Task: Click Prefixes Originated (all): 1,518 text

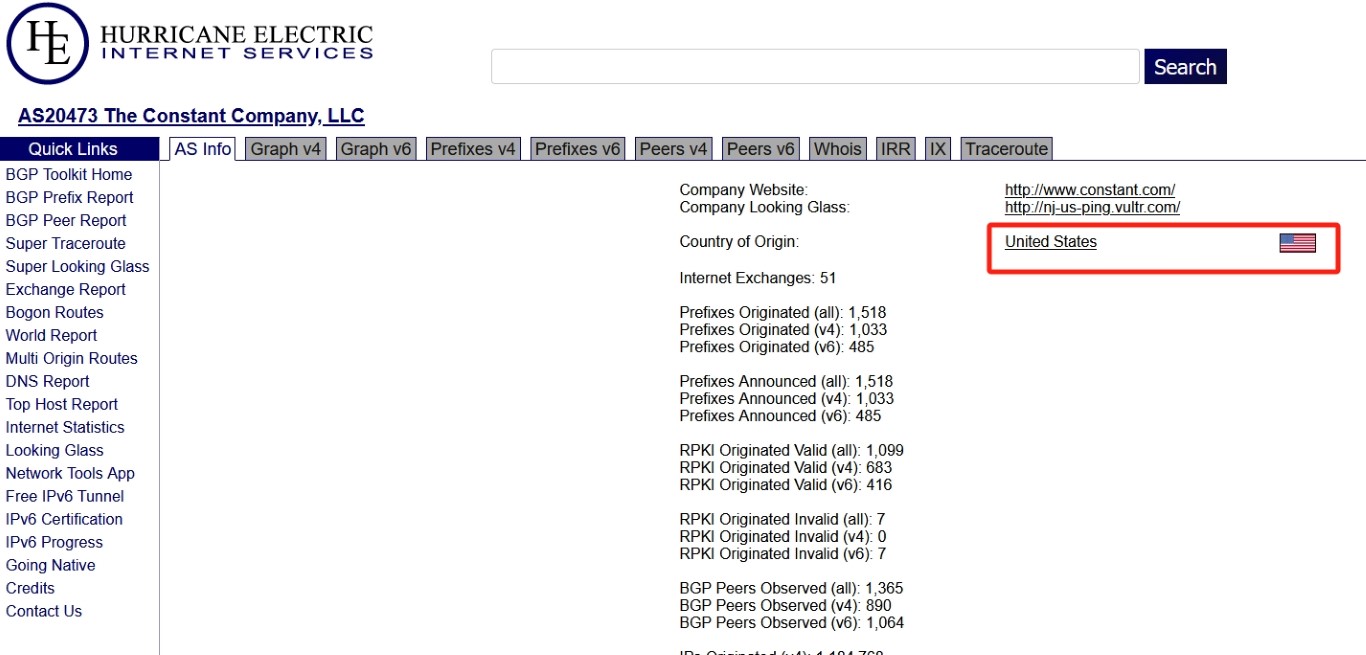Action: [x=783, y=312]
